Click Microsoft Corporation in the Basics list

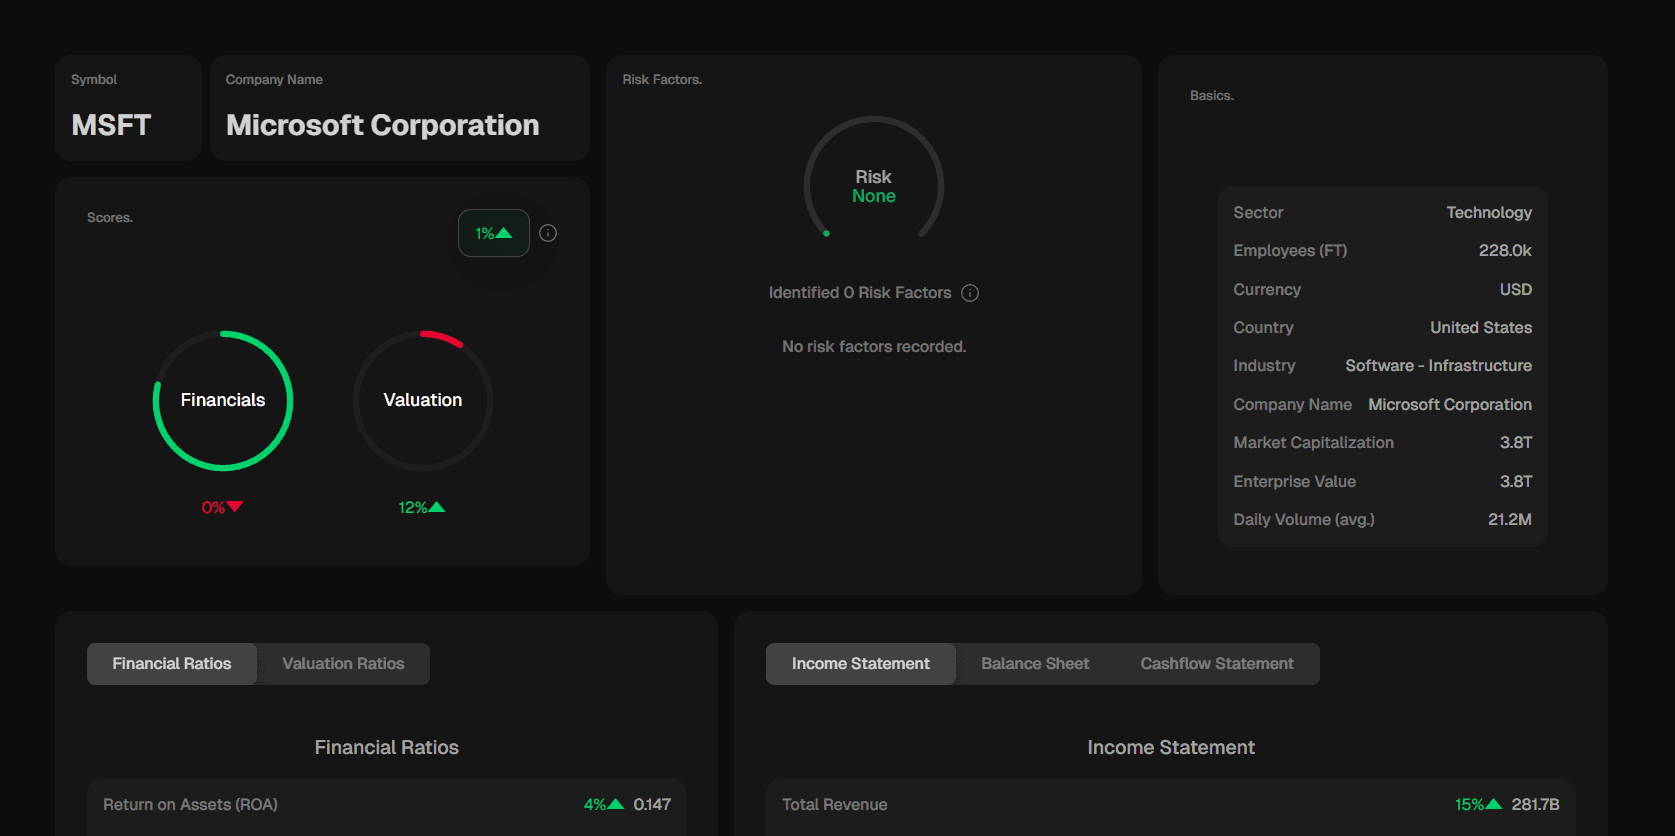(1450, 405)
